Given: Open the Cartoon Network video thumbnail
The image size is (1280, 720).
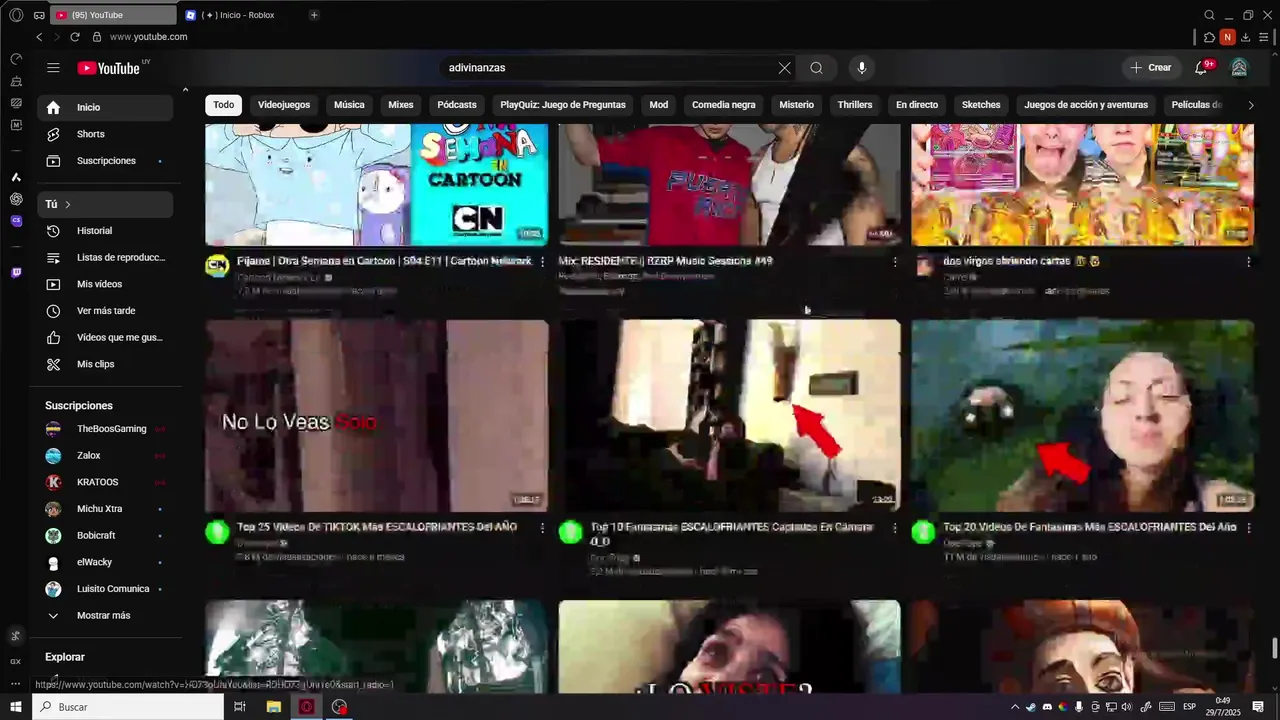Looking at the screenshot, I should pyautogui.click(x=377, y=185).
